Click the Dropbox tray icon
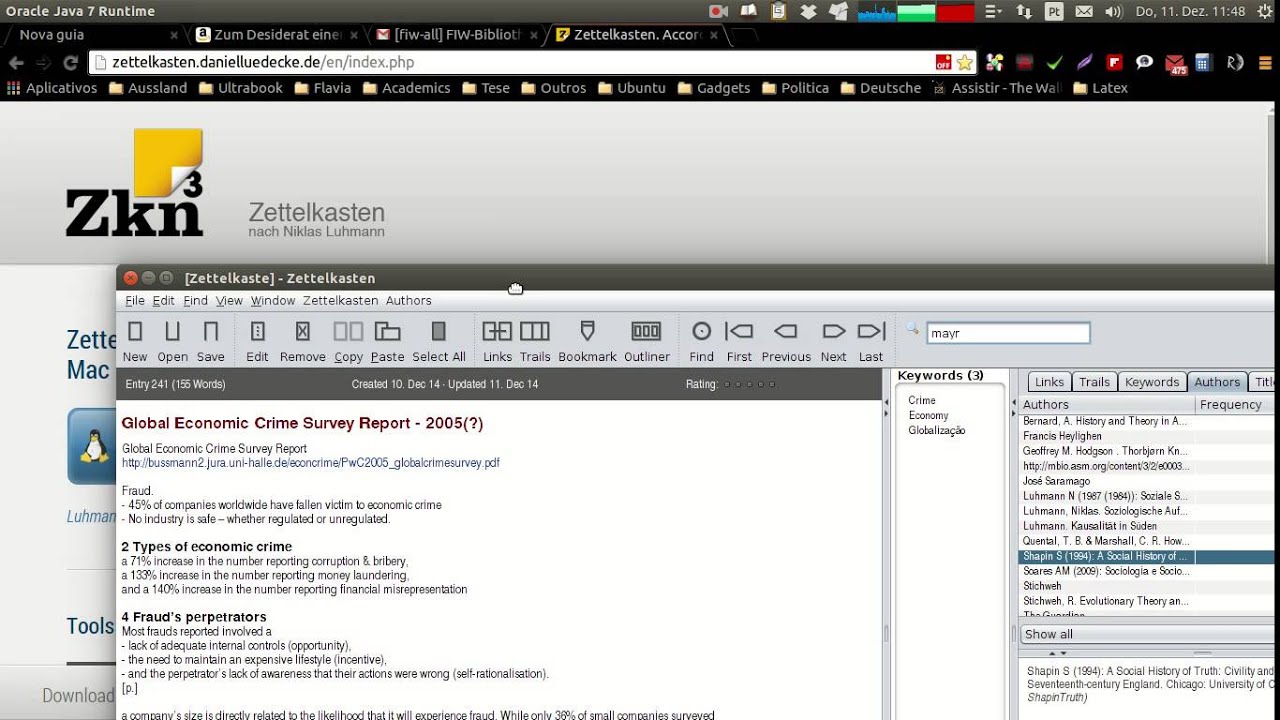The image size is (1280, 720). pyautogui.click(x=808, y=11)
